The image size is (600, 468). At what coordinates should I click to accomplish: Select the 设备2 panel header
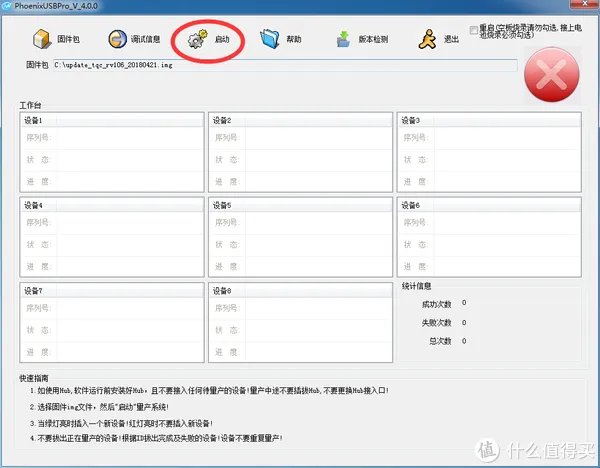(x=300, y=120)
